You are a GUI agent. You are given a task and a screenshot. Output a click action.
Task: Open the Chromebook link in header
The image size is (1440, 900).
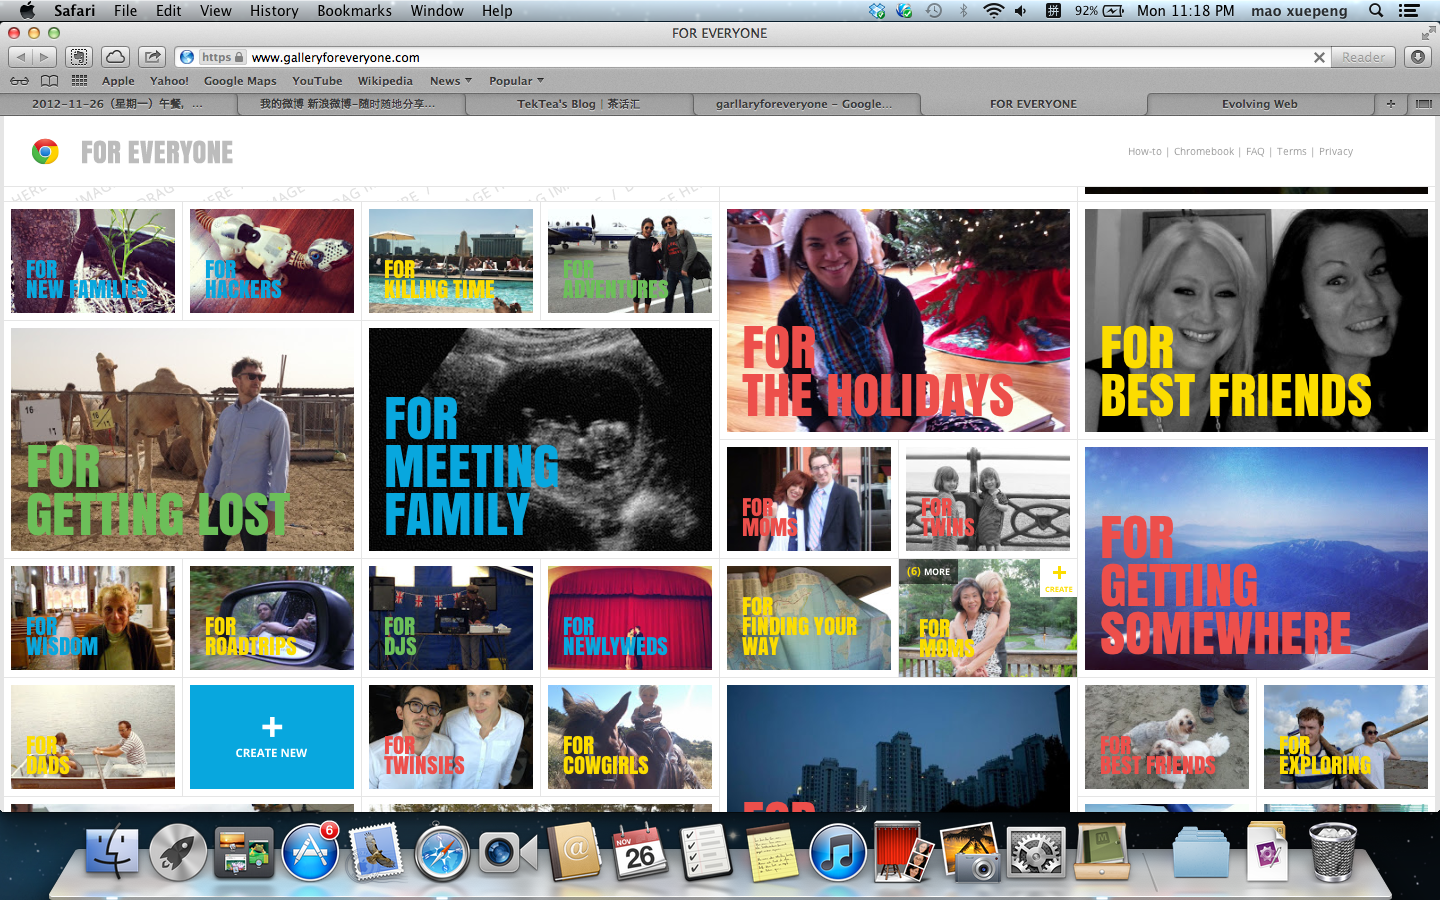(1204, 152)
